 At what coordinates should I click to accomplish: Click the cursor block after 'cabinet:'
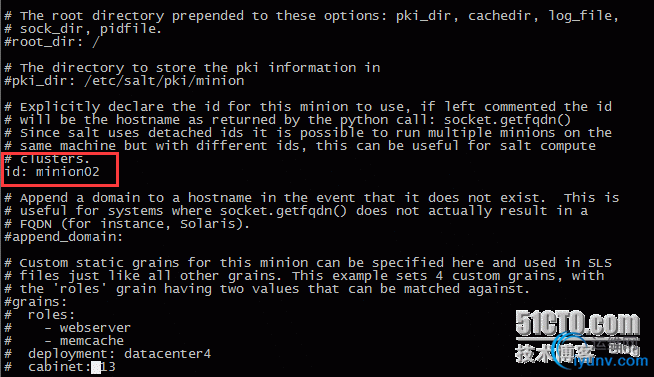(96, 367)
